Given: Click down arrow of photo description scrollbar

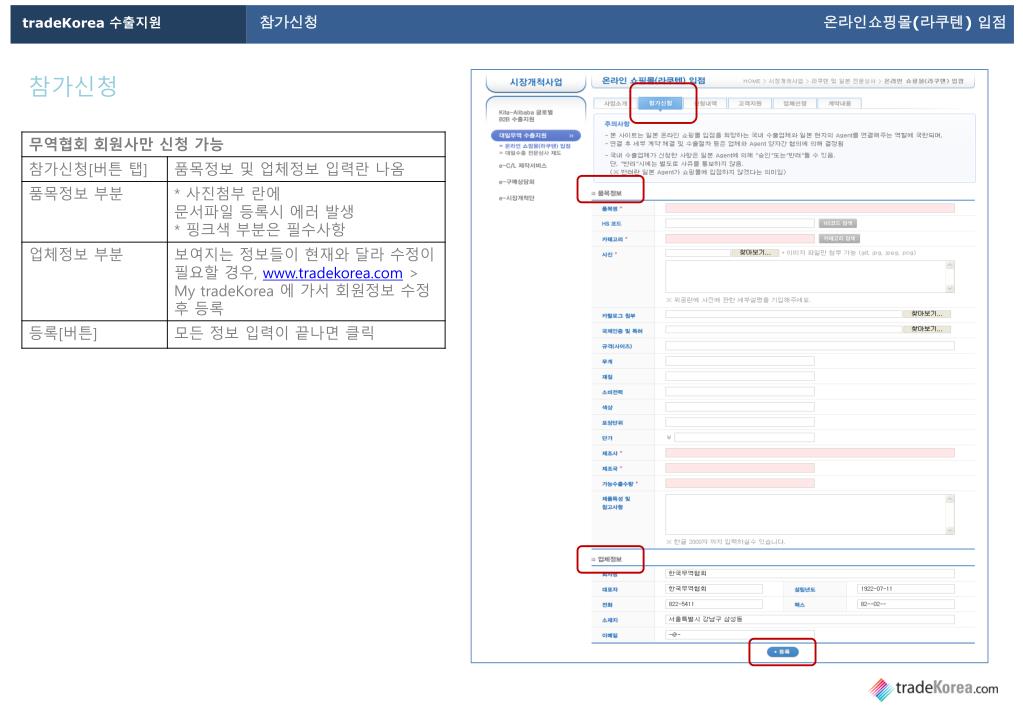Looking at the screenshot, I should (x=949, y=288).
